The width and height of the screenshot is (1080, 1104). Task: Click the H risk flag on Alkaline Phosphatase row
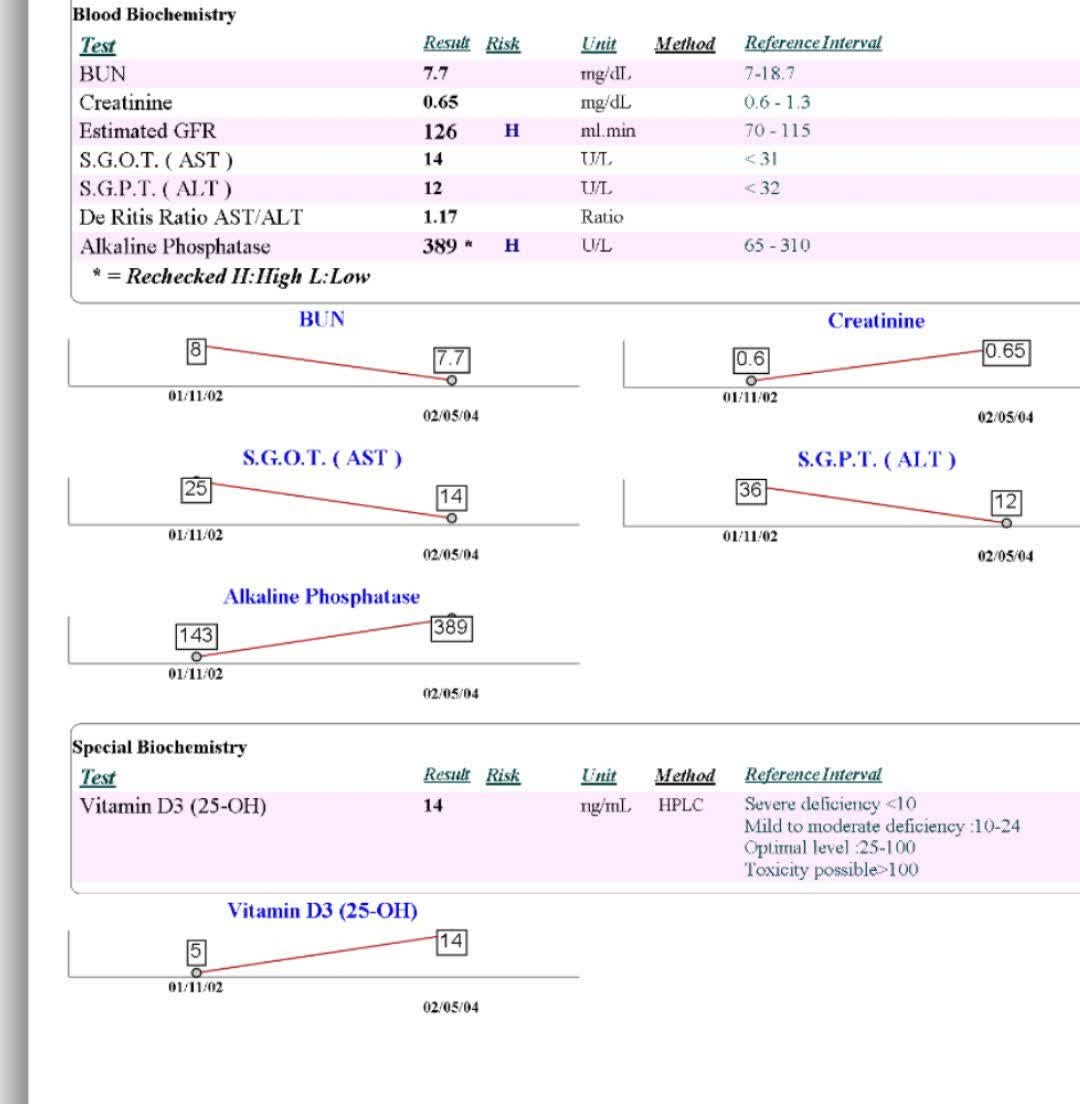(511, 246)
